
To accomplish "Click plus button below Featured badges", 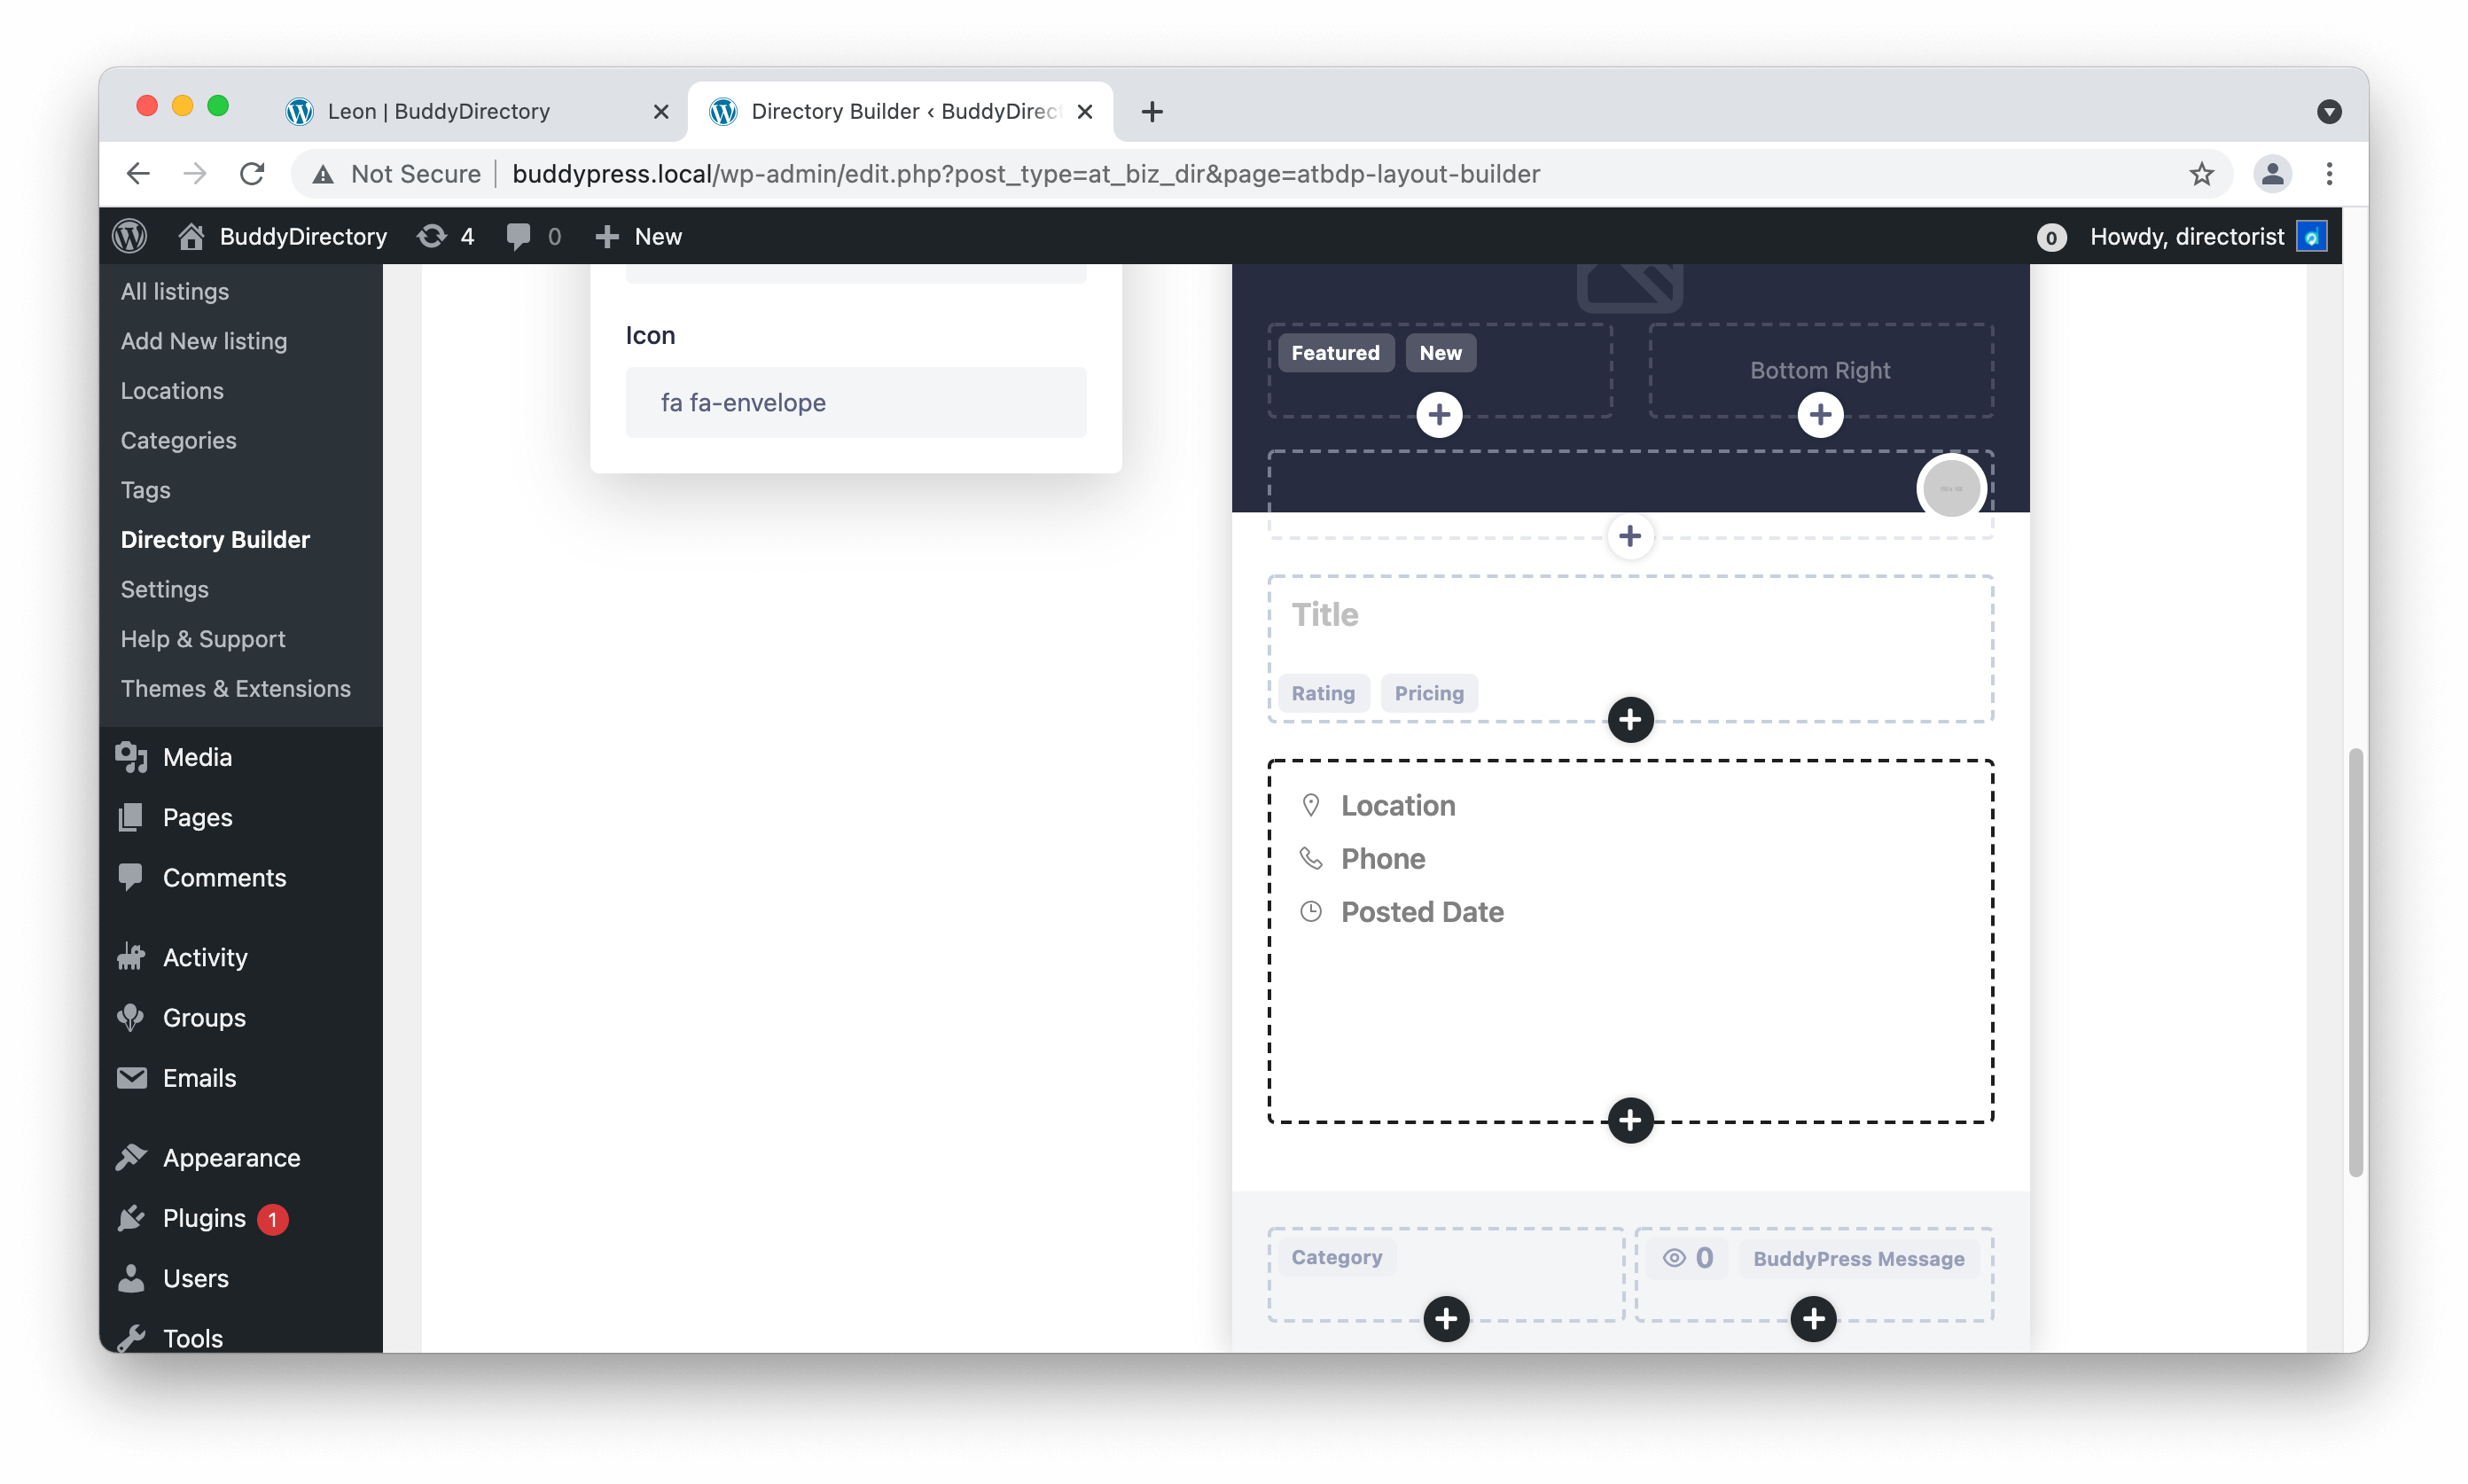I will point(1439,414).
